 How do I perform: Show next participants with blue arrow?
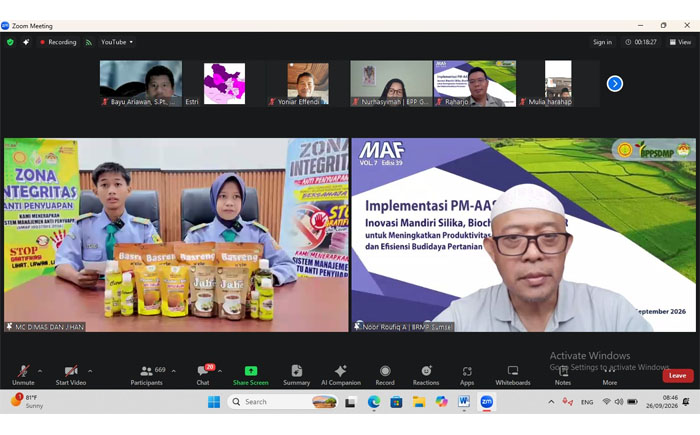click(x=615, y=84)
